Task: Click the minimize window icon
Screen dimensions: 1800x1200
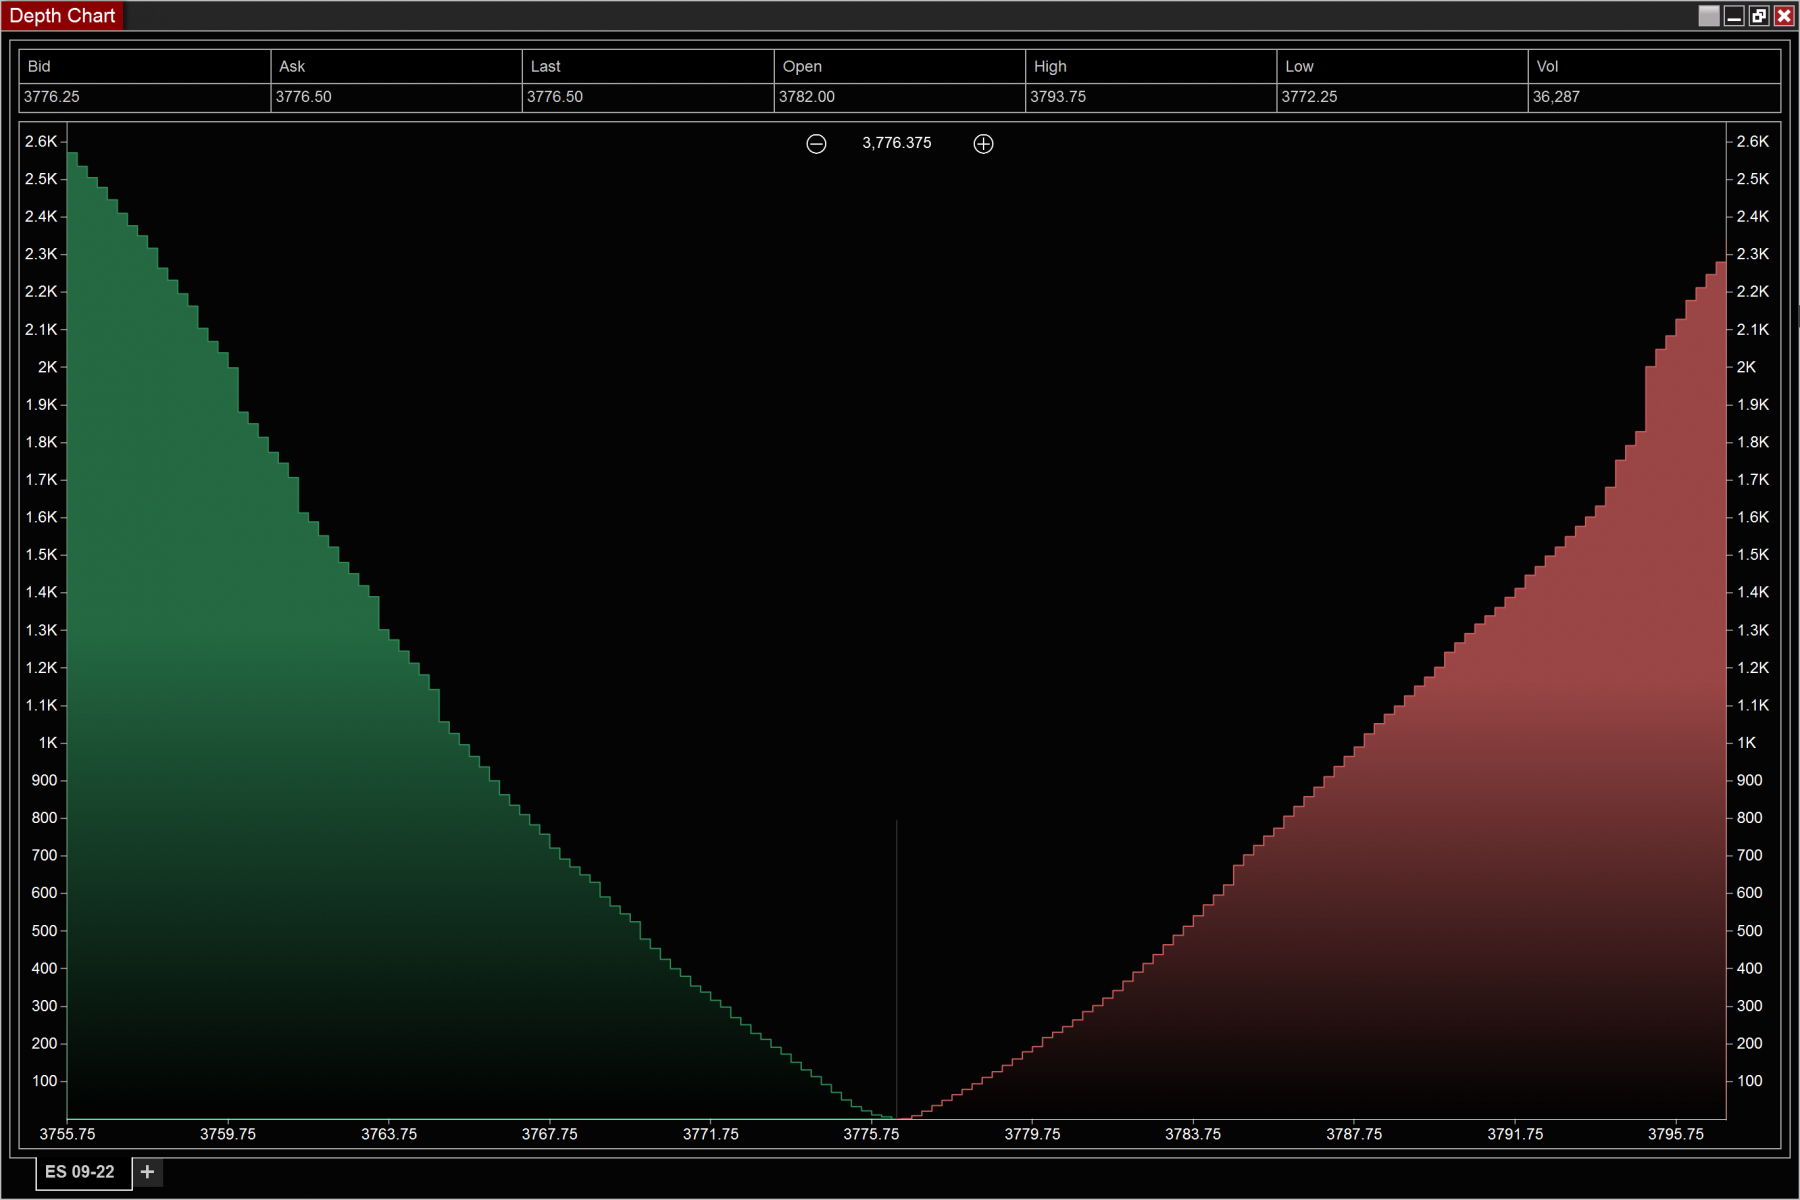Action: click(x=1732, y=15)
